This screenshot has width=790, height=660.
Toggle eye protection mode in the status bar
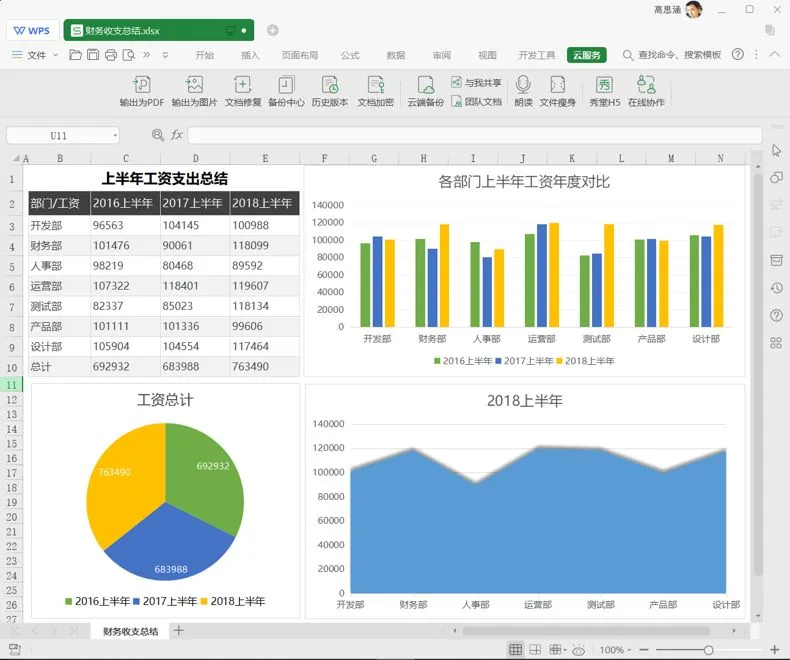coord(579,650)
